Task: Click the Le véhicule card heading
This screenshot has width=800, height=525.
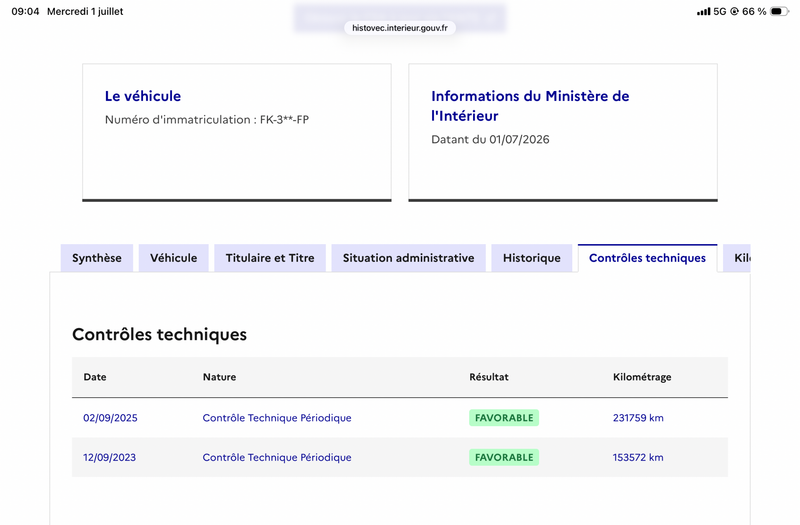Action: coord(143,96)
